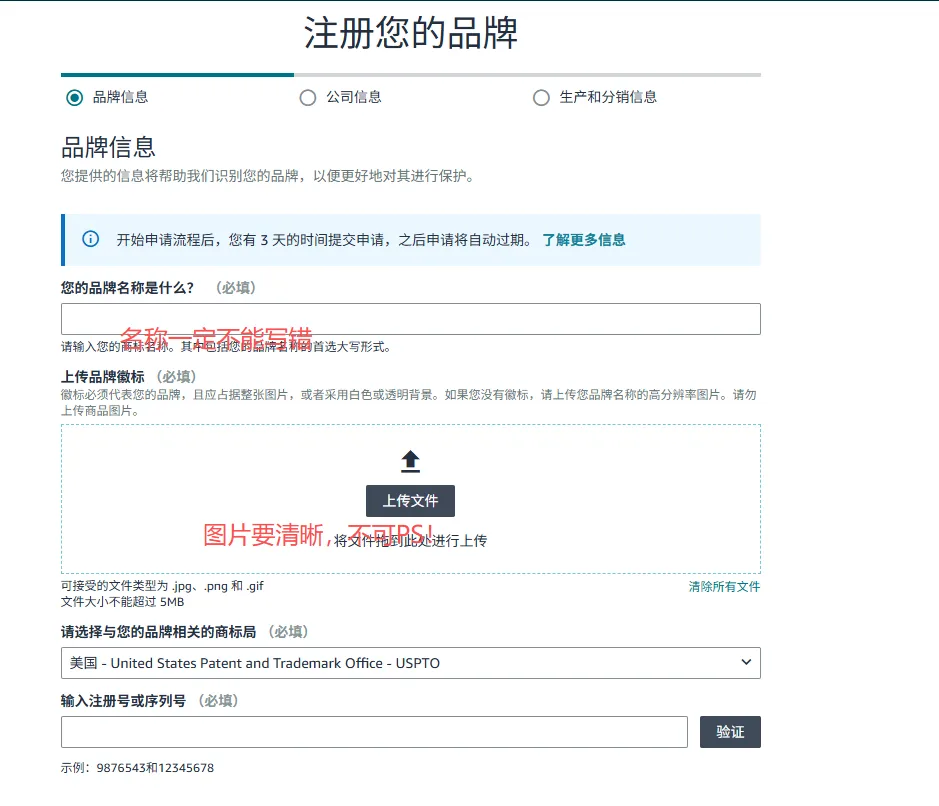Switch to the 公司信息 step label
This screenshot has height=806, width=939.
point(353,97)
